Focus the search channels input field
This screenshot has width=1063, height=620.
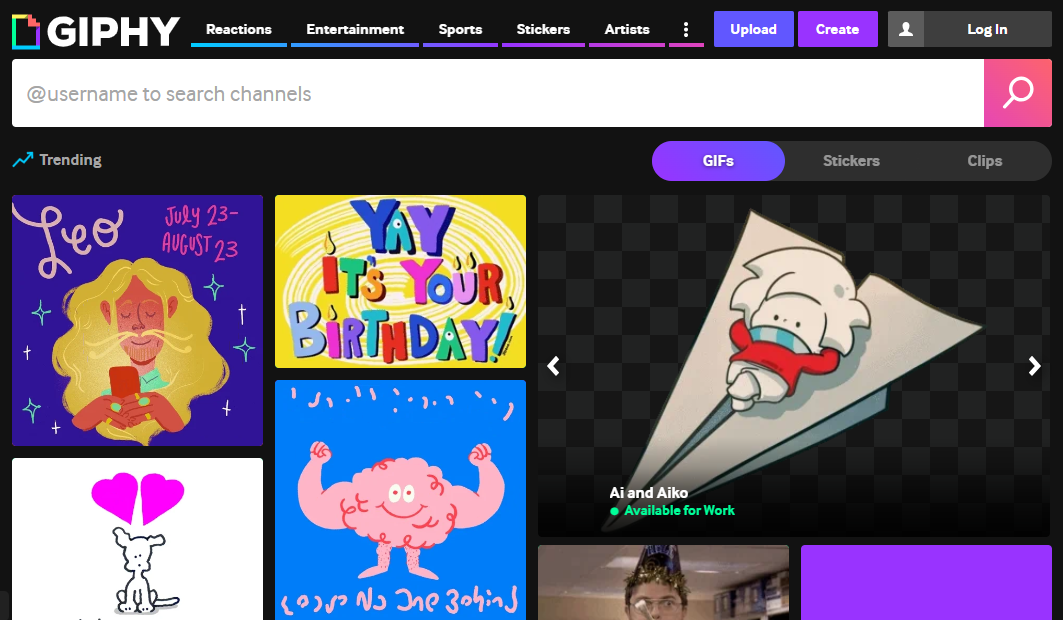(x=497, y=94)
